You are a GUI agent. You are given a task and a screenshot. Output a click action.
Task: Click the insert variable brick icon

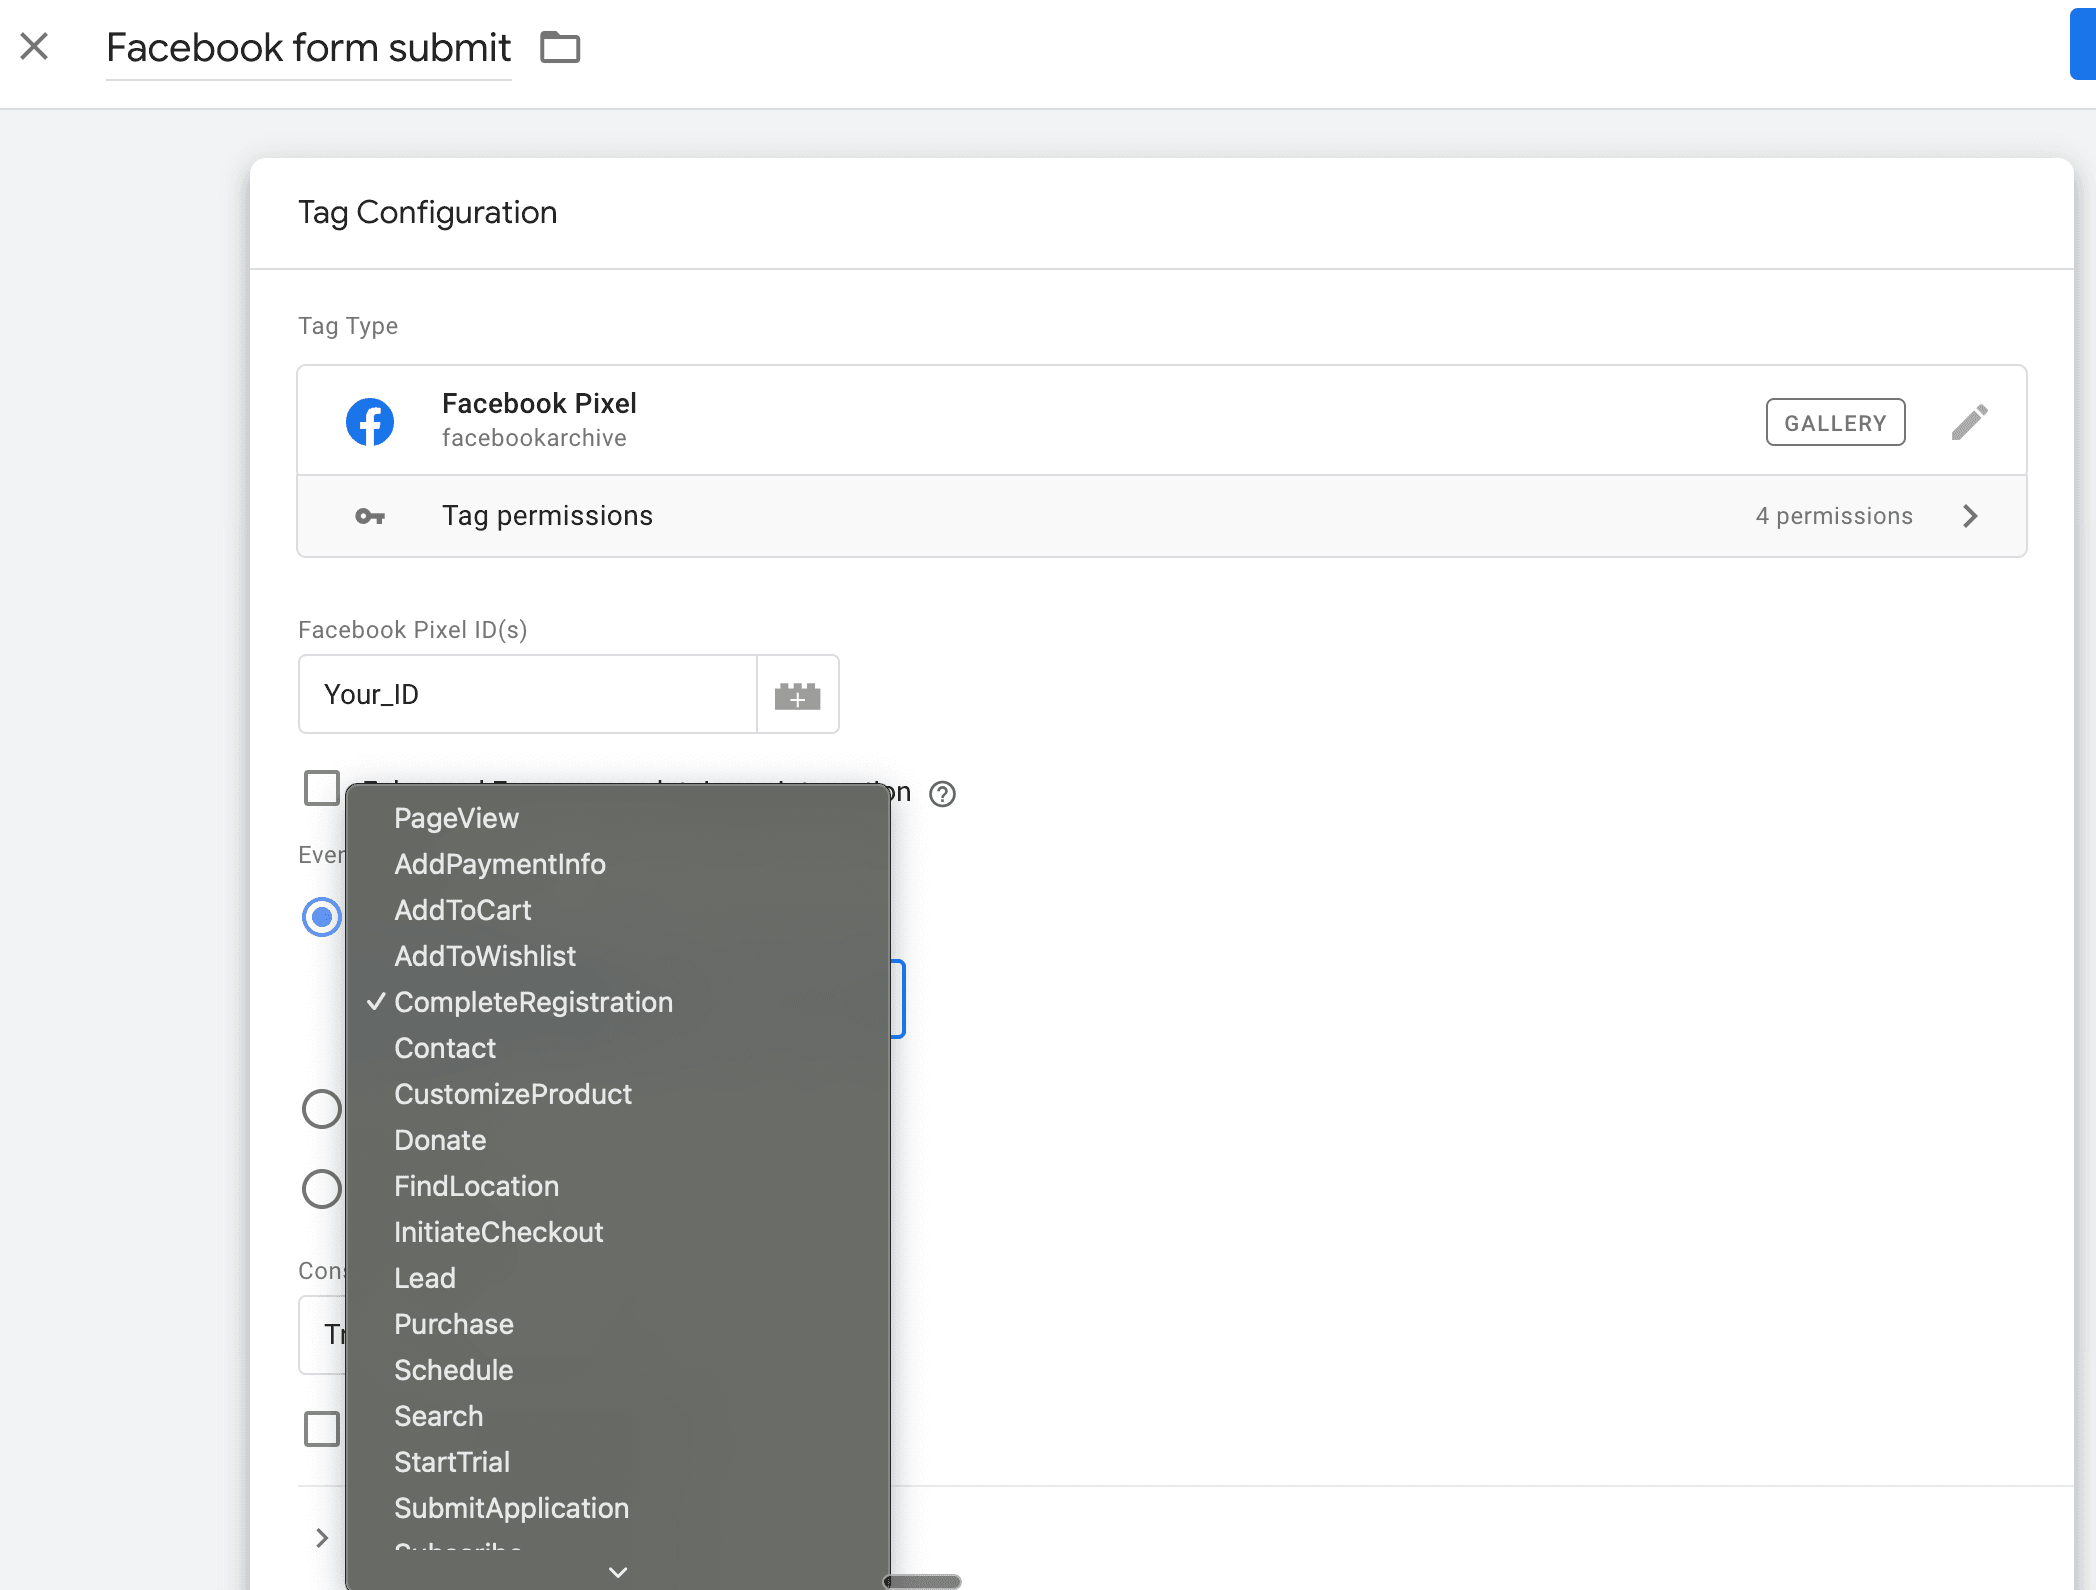[797, 695]
